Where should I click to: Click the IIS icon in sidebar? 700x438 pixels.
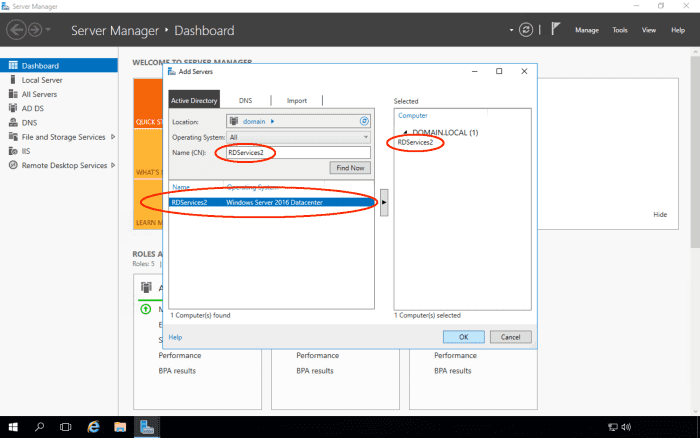[13, 151]
